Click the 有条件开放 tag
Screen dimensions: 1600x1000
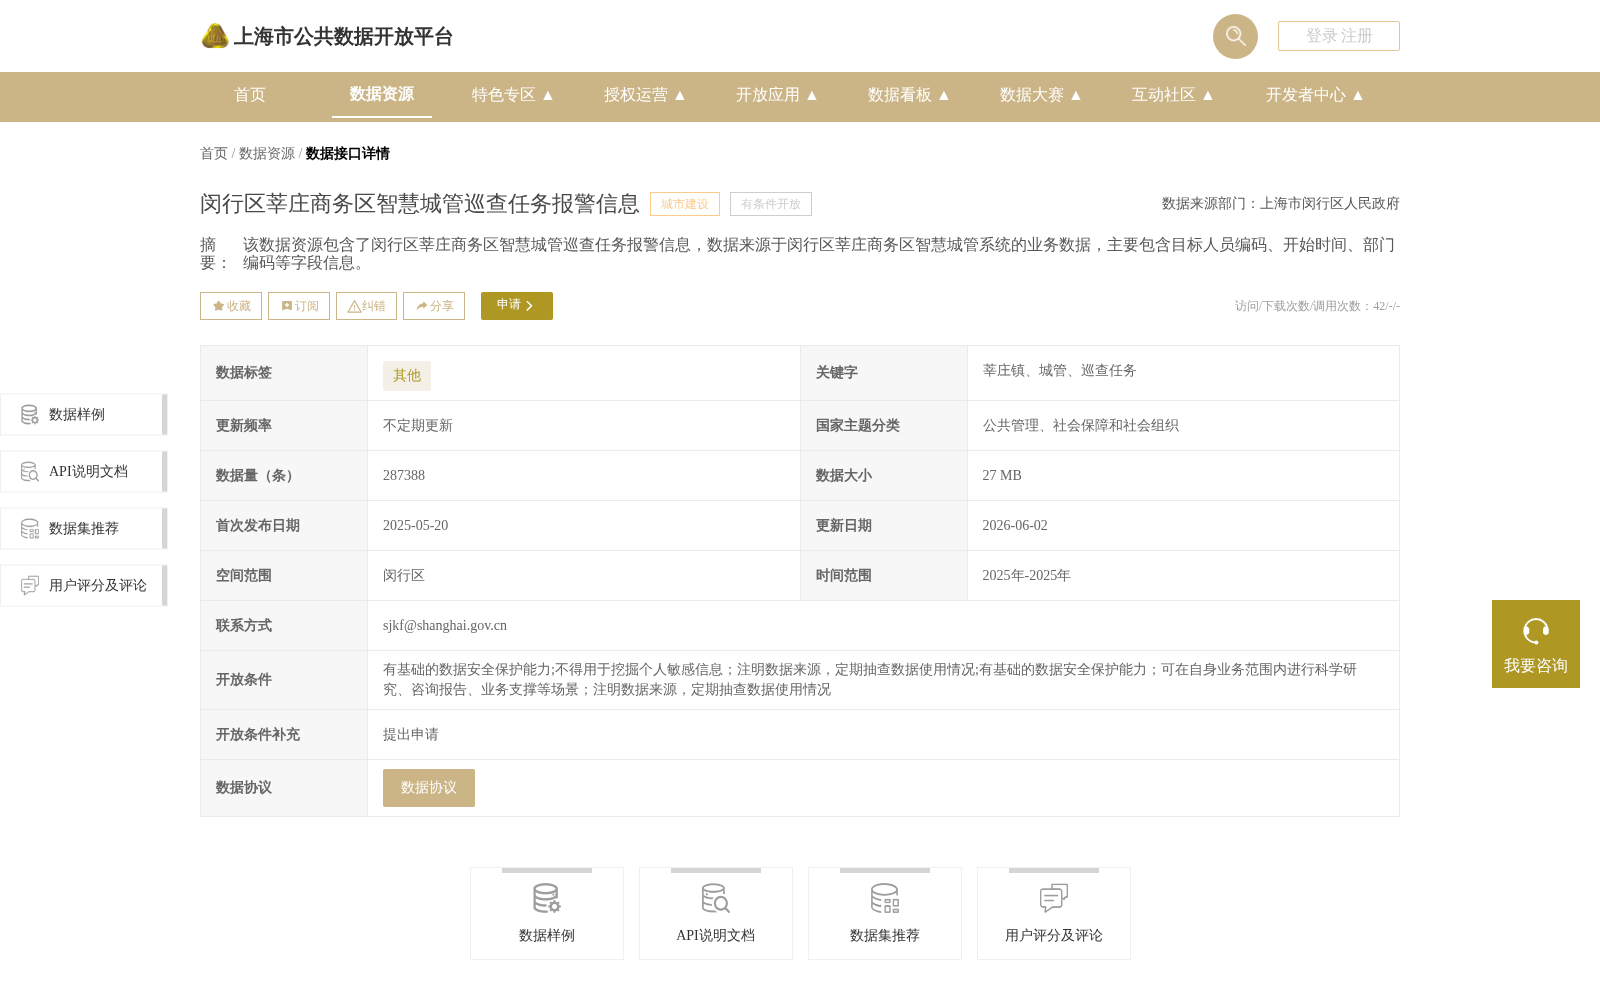(x=771, y=204)
